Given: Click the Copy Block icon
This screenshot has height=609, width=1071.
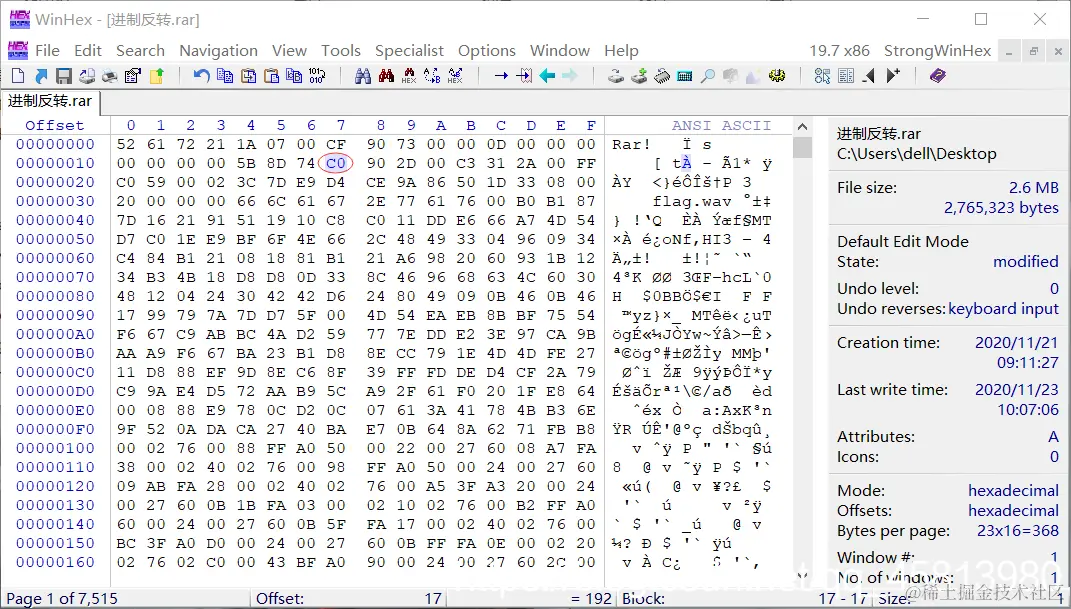Looking at the screenshot, I should (225, 76).
